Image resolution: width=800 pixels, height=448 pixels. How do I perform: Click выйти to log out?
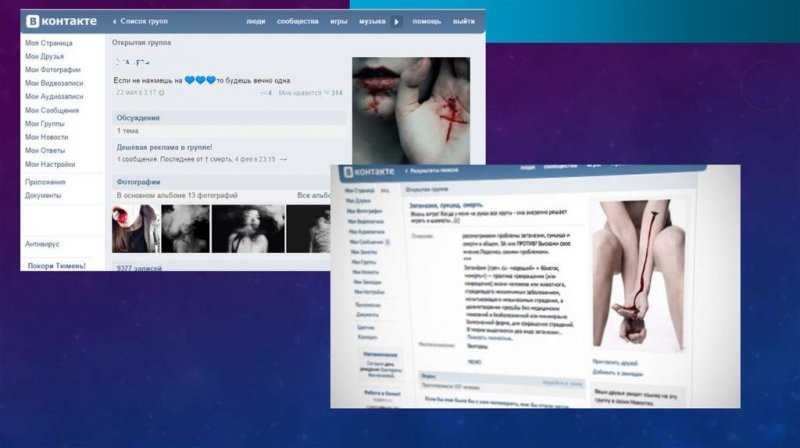[x=464, y=21]
